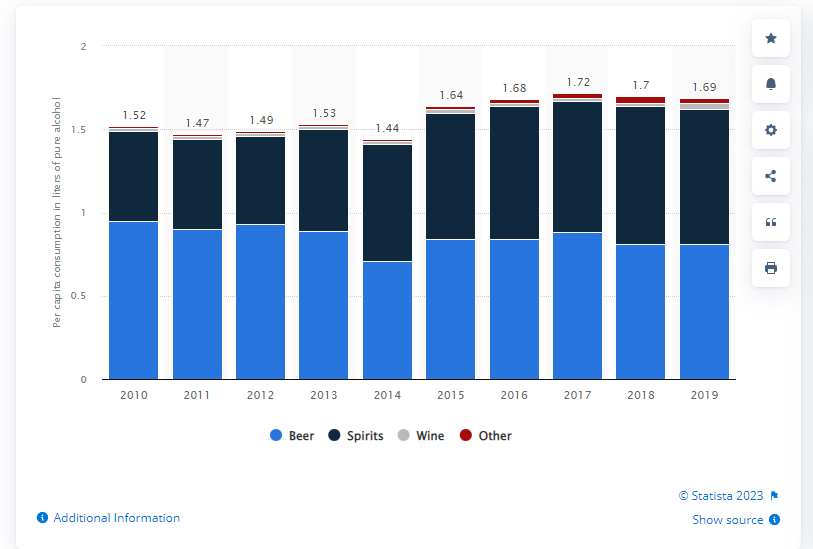
Task: Click the print chart icon
Action: [x=770, y=268]
